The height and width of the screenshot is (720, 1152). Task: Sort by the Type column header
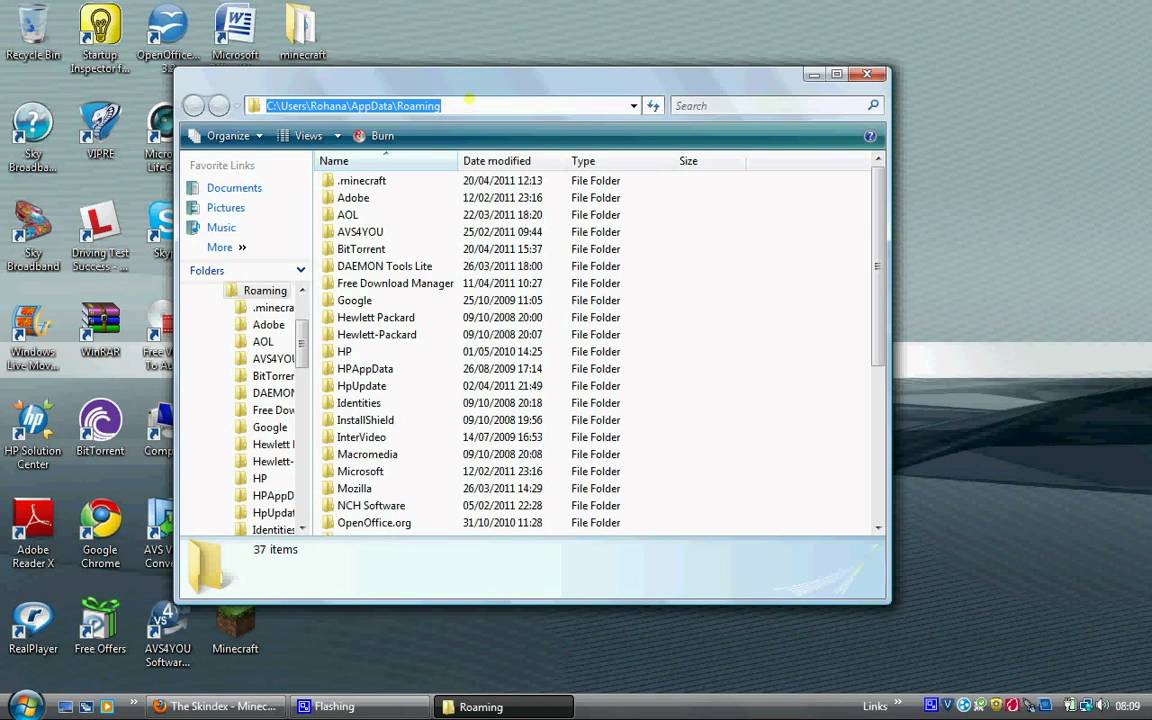(x=619, y=161)
